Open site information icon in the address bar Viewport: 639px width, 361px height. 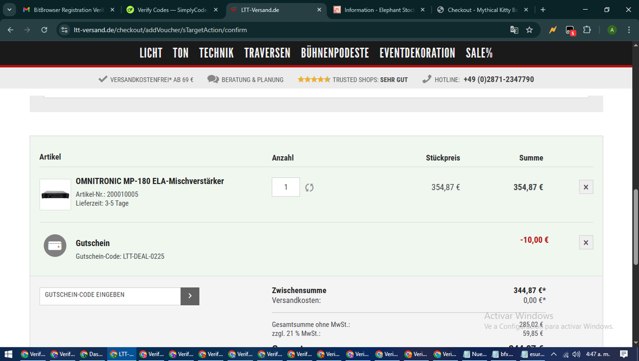(64, 30)
